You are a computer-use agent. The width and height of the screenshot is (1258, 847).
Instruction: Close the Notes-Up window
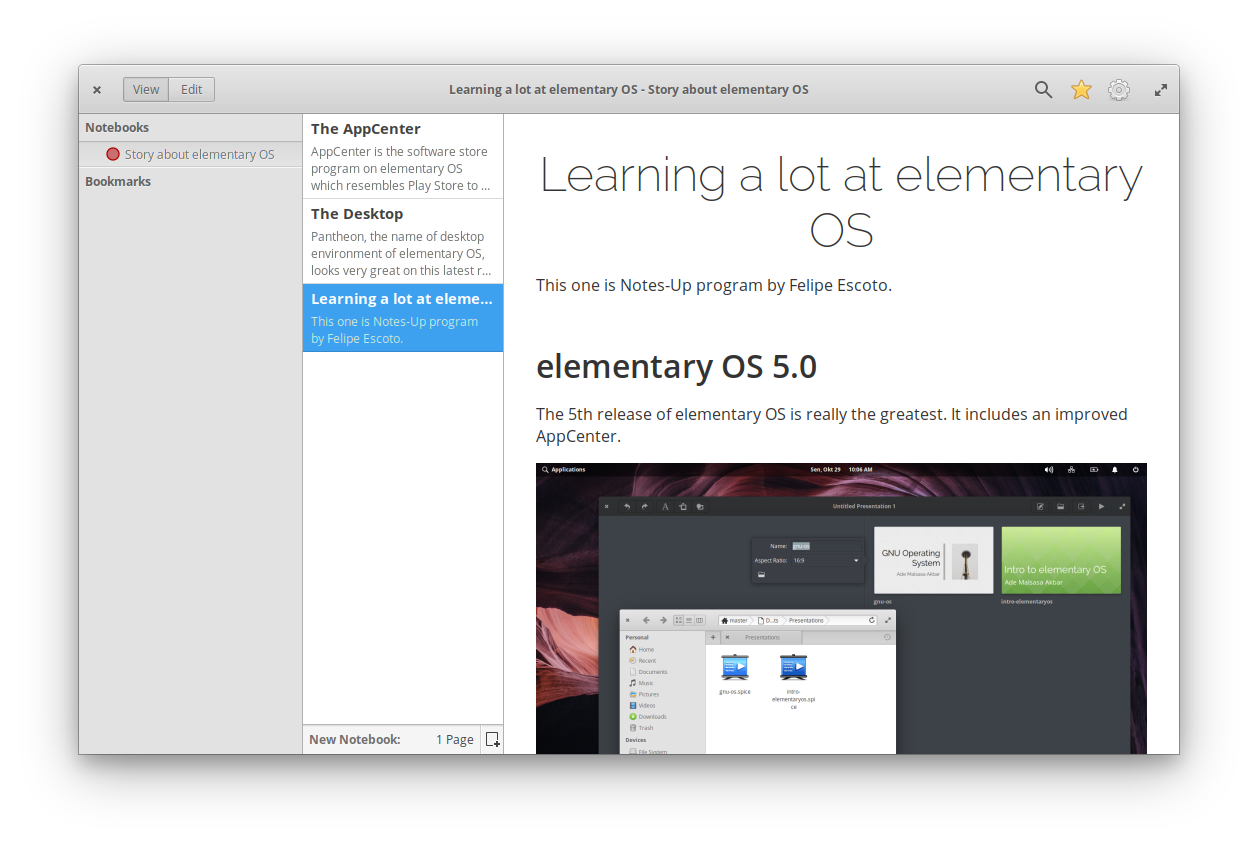97,90
